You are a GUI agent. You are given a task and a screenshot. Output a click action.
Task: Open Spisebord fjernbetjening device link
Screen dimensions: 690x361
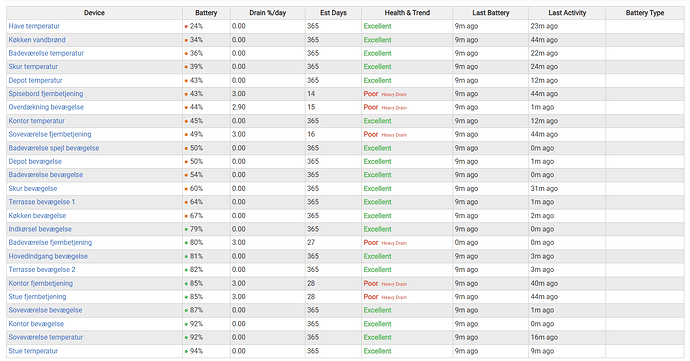coord(46,94)
